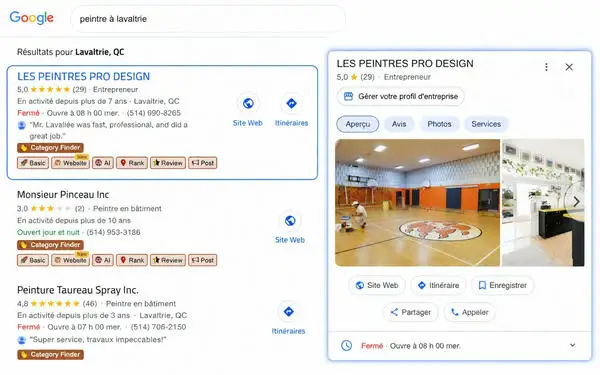Switch to the Services tab
The height and width of the screenshot is (375, 600).
tap(486, 124)
